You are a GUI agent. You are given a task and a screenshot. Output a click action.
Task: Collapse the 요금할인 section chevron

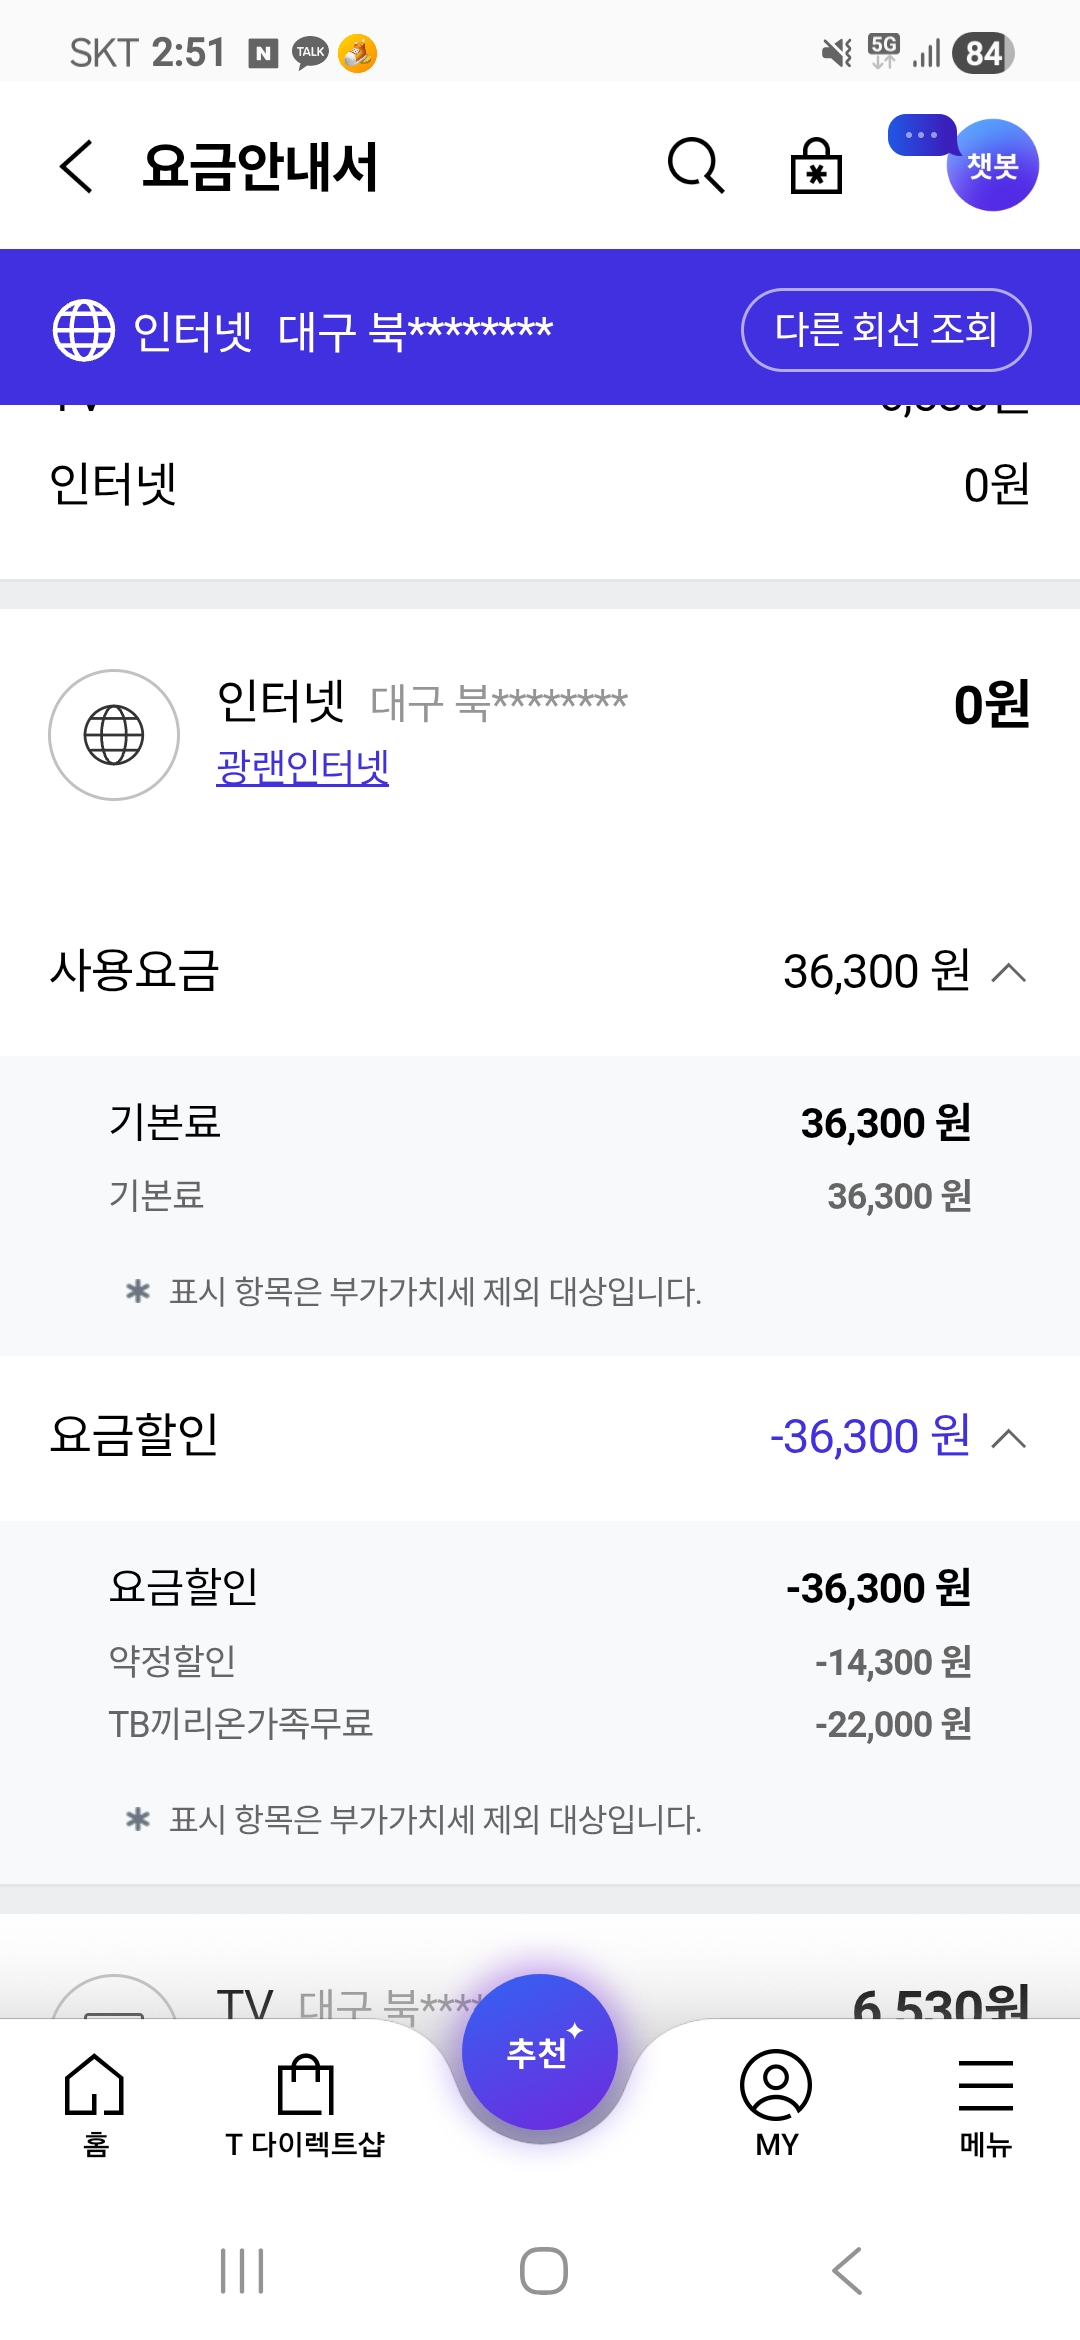[x=1009, y=1438]
